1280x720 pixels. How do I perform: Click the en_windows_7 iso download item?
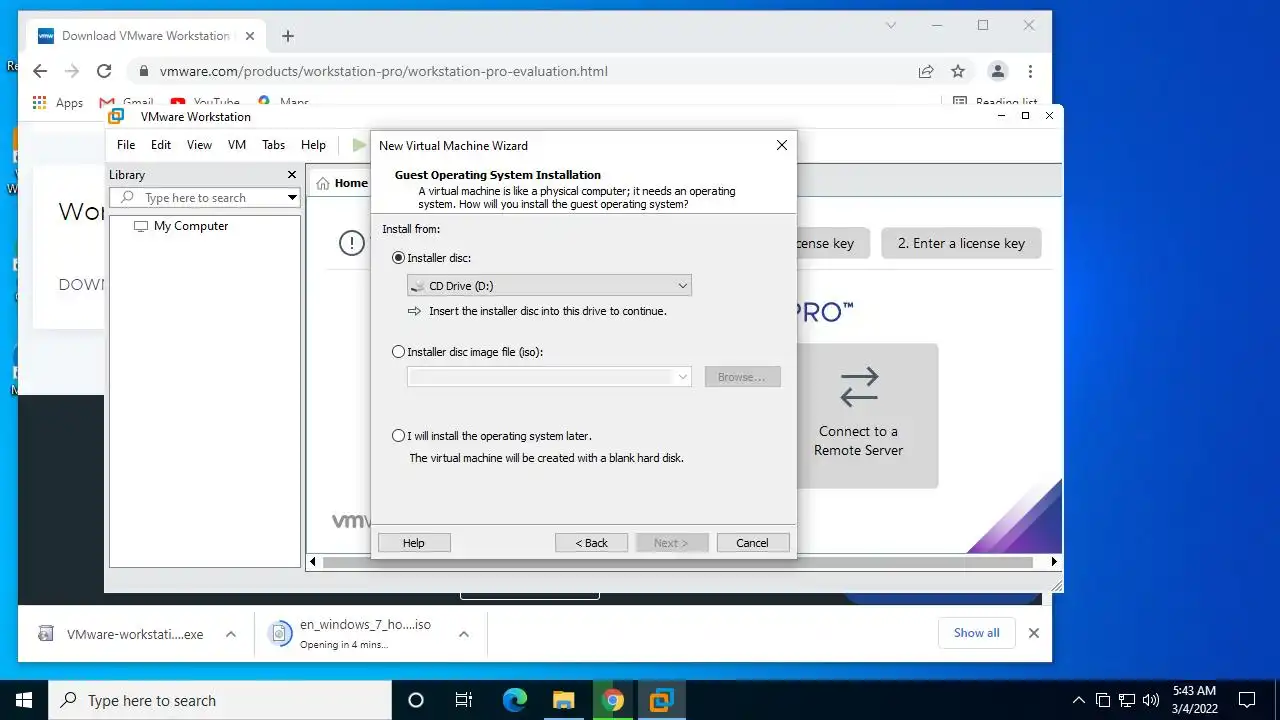(350, 634)
